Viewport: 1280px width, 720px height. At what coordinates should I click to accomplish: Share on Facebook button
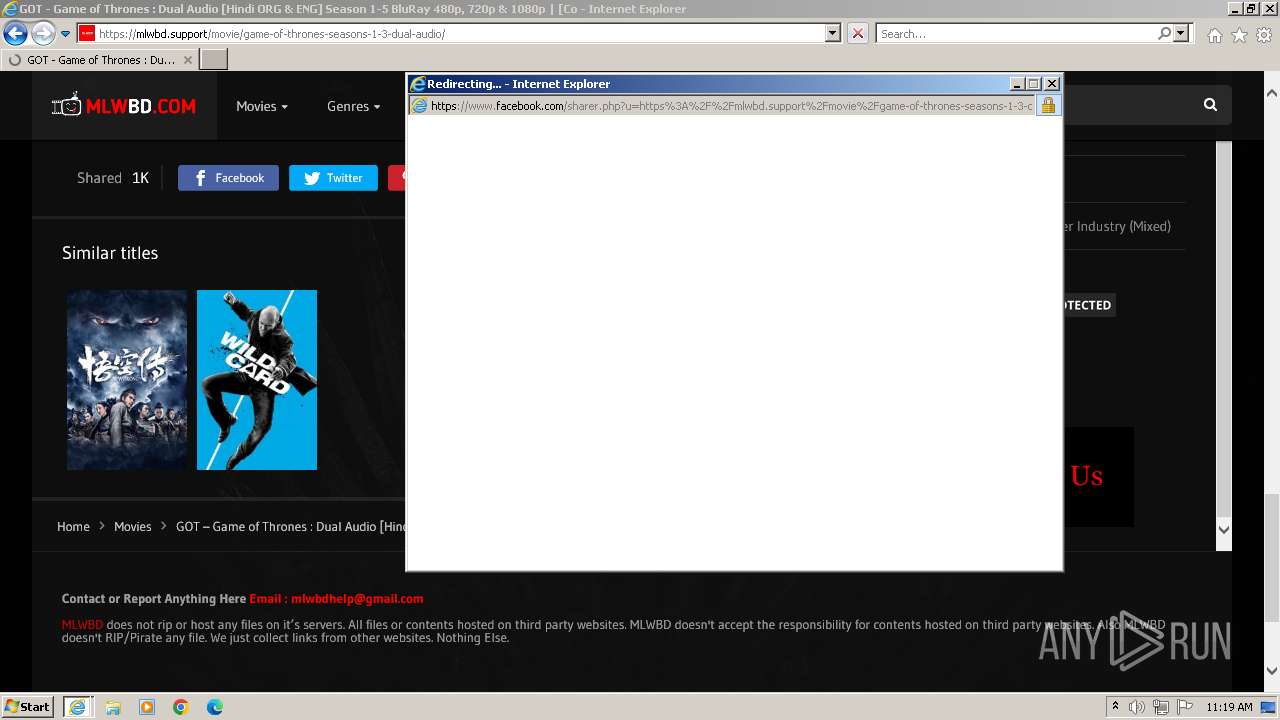tap(228, 178)
